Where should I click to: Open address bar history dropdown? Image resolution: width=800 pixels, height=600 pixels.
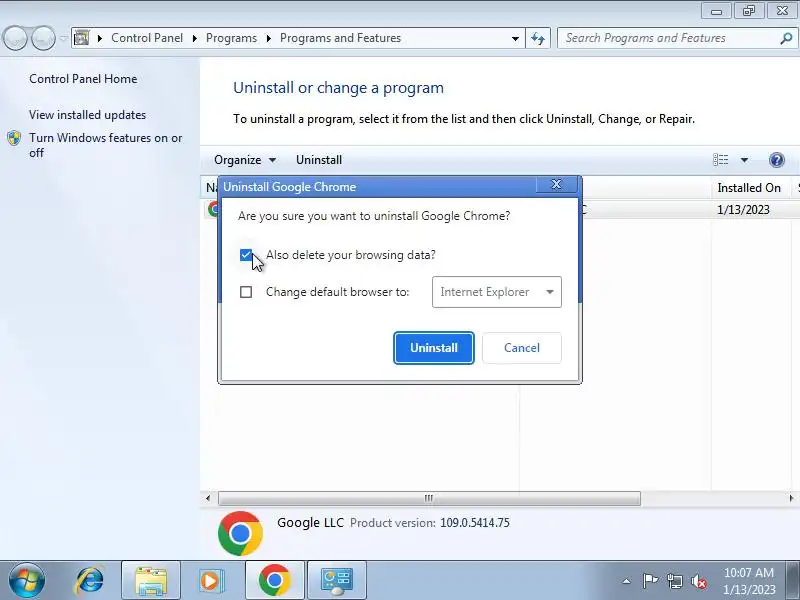(515, 38)
